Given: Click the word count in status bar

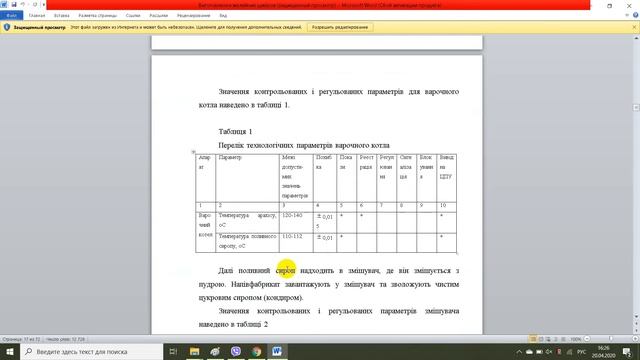Looking at the screenshot, I should (65, 339).
